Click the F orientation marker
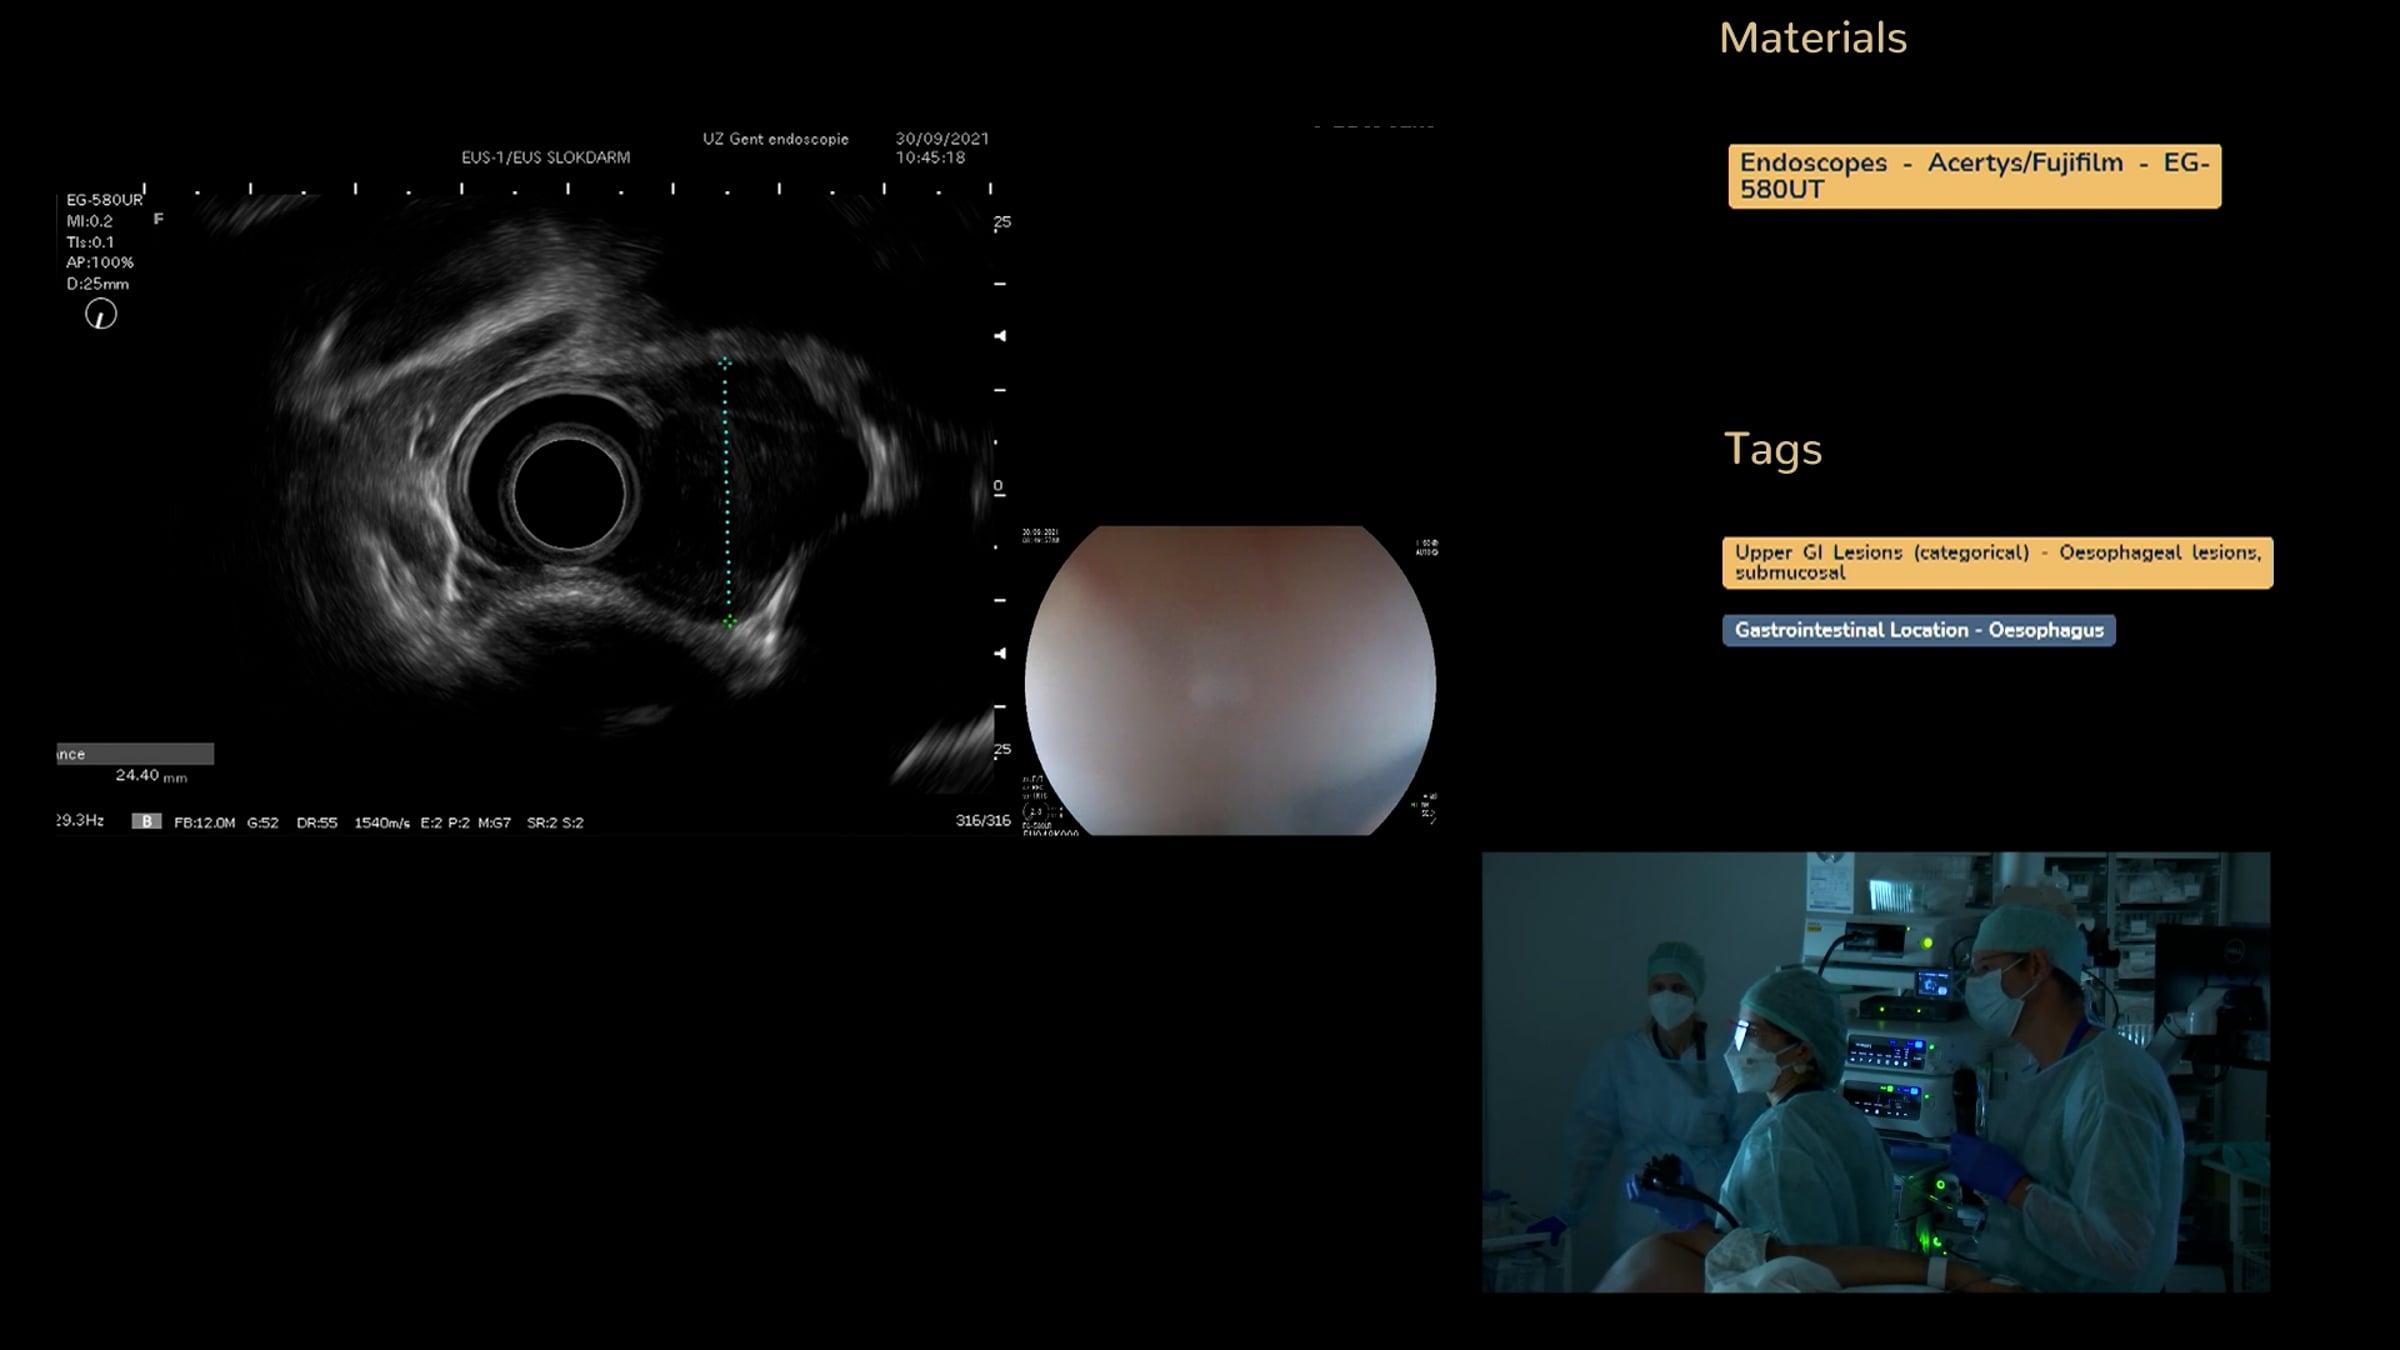Viewport: 2400px width, 1350px height. (158, 219)
